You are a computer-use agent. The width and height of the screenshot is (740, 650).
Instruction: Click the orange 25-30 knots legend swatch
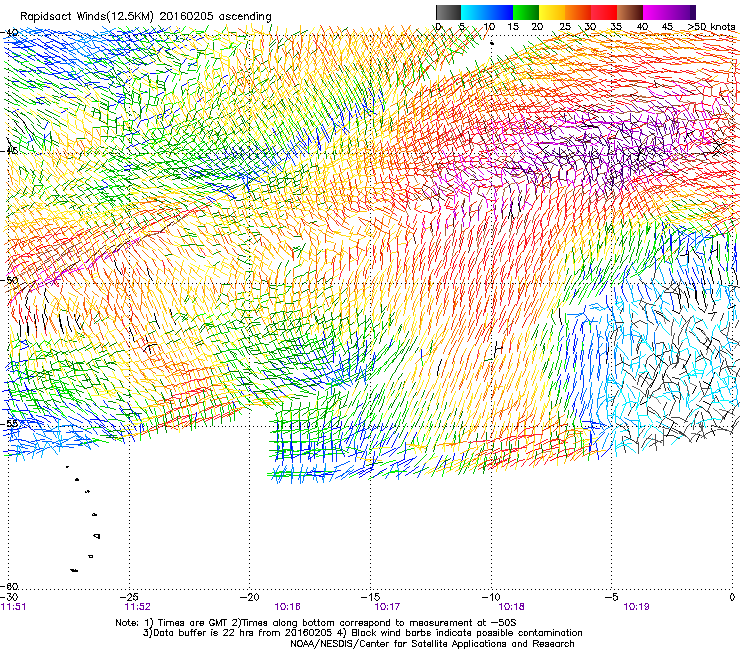click(x=578, y=12)
